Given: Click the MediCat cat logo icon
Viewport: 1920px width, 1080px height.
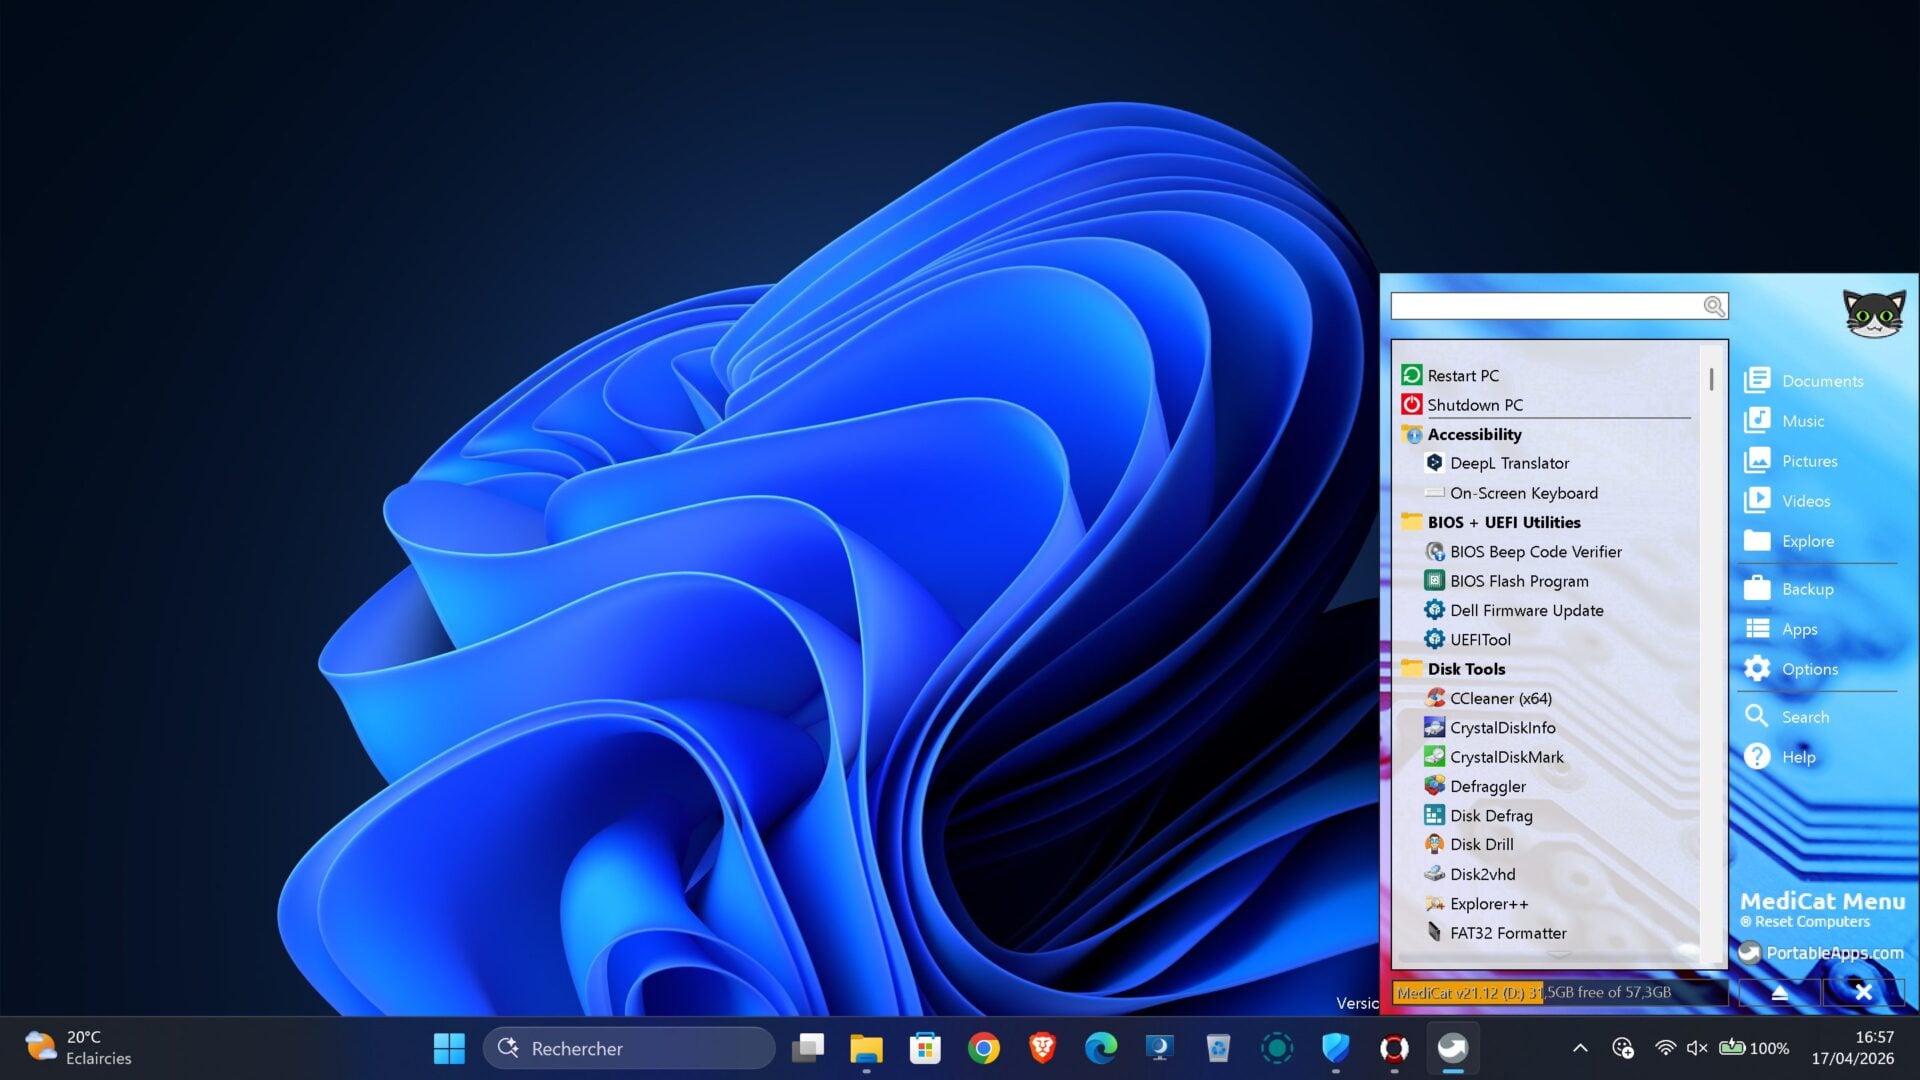Looking at the screenshot, I should point(1873,313).
